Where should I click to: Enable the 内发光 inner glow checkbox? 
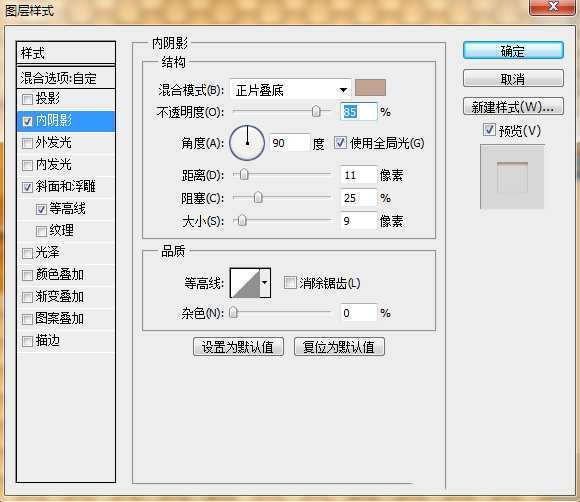point(27,165)
